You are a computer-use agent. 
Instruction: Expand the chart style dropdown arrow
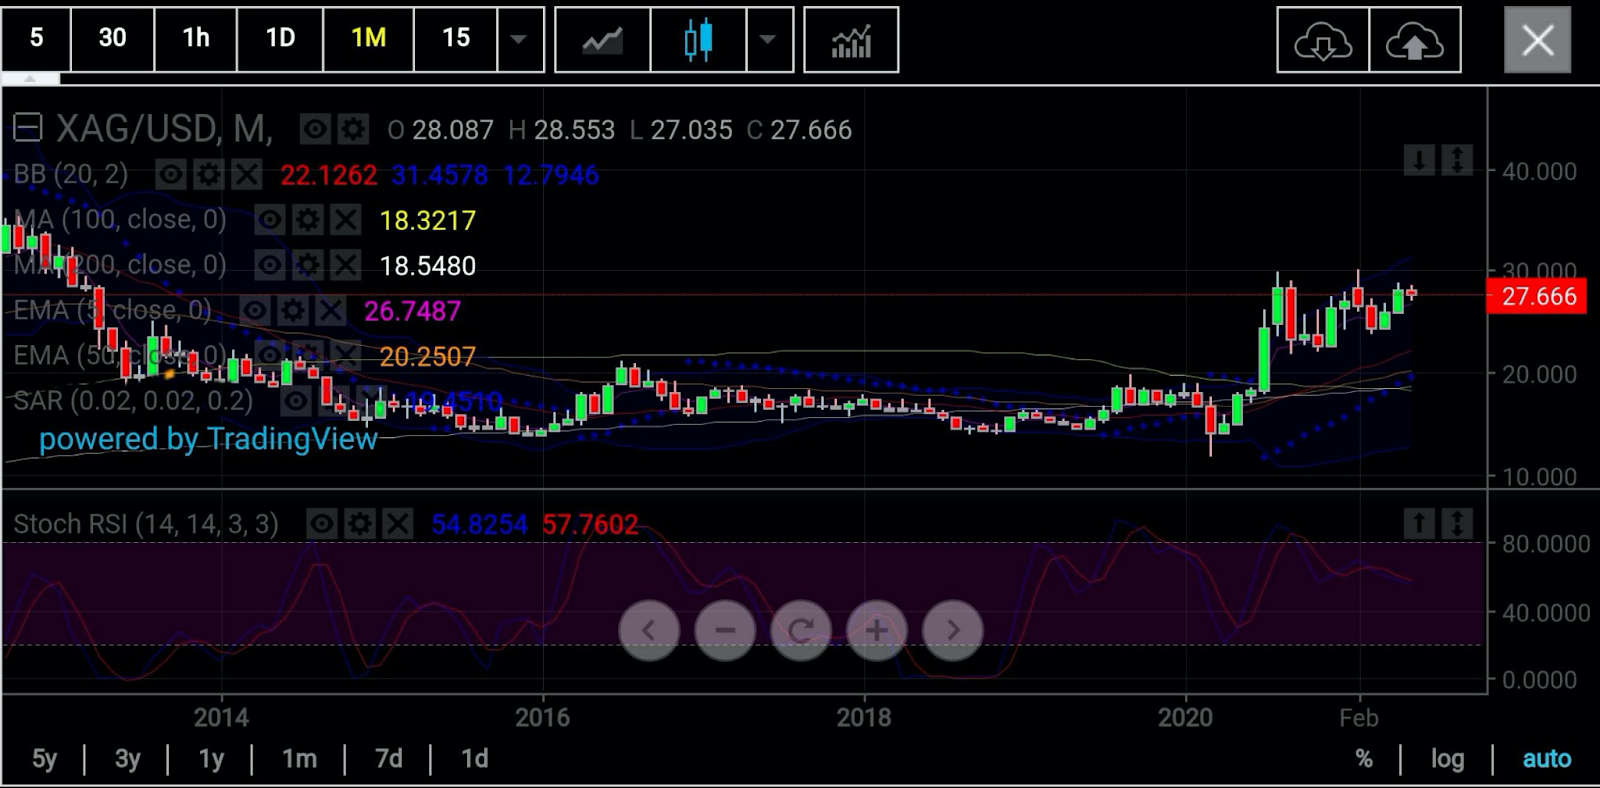coord(768,40)
